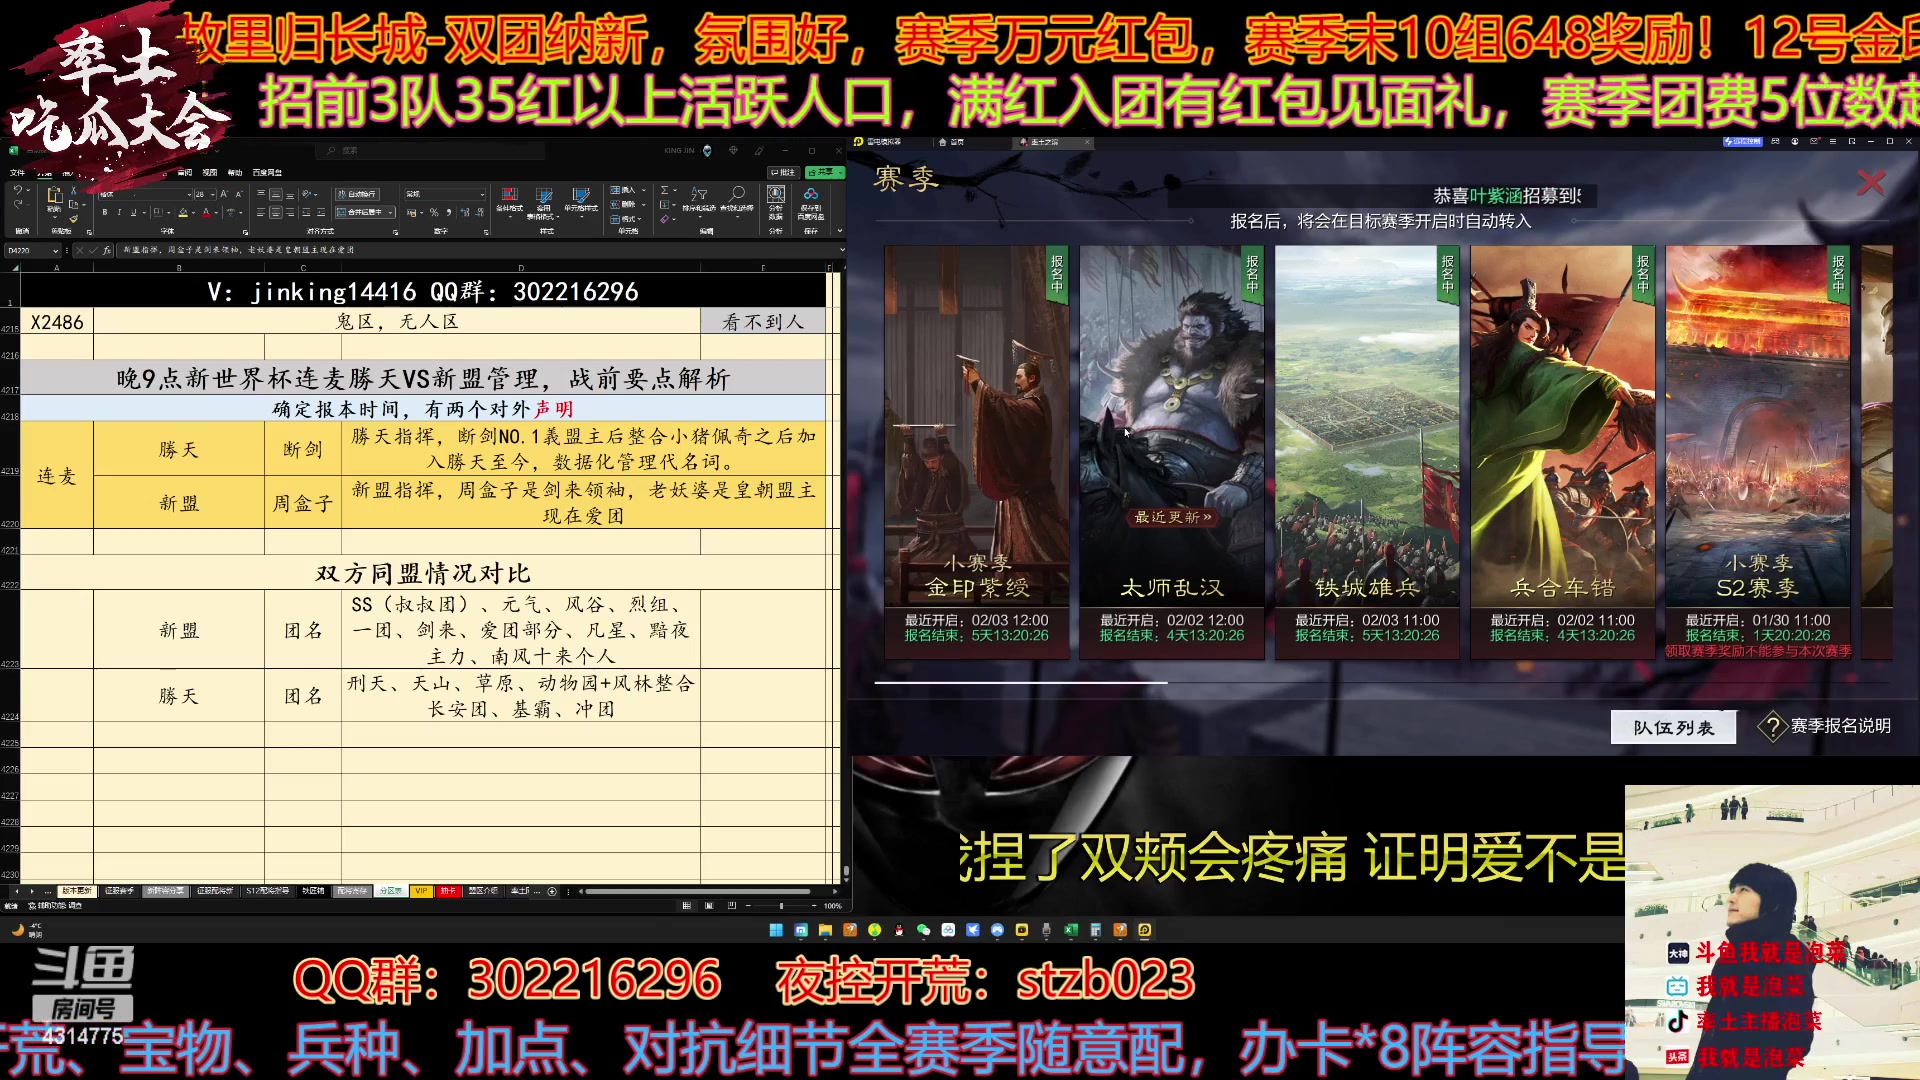1920x1080 pixels.
Task: Open Excel 文件 file menu
Action: [x=17, y=173]
